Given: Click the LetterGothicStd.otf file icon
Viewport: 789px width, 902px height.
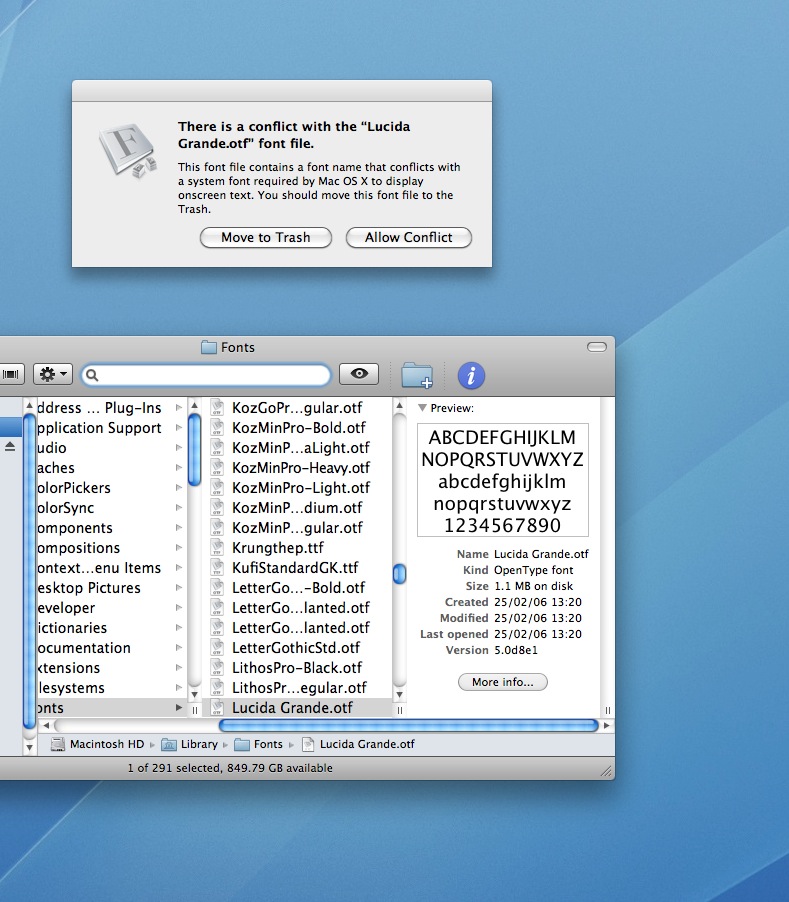Looking at the screenshot, I should 217,647.
